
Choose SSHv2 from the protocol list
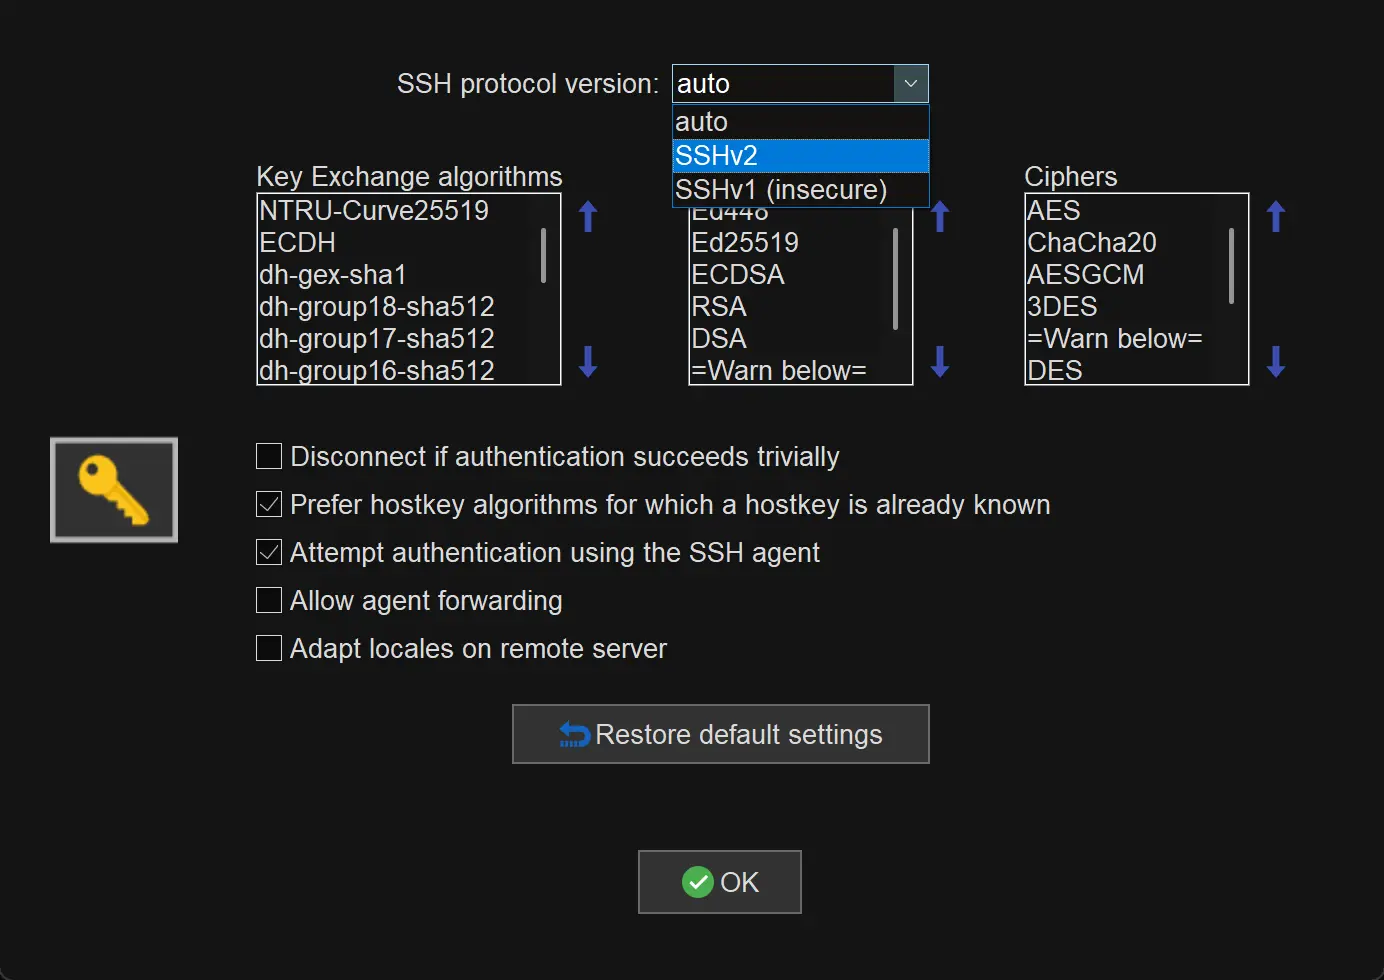point(800,156)
